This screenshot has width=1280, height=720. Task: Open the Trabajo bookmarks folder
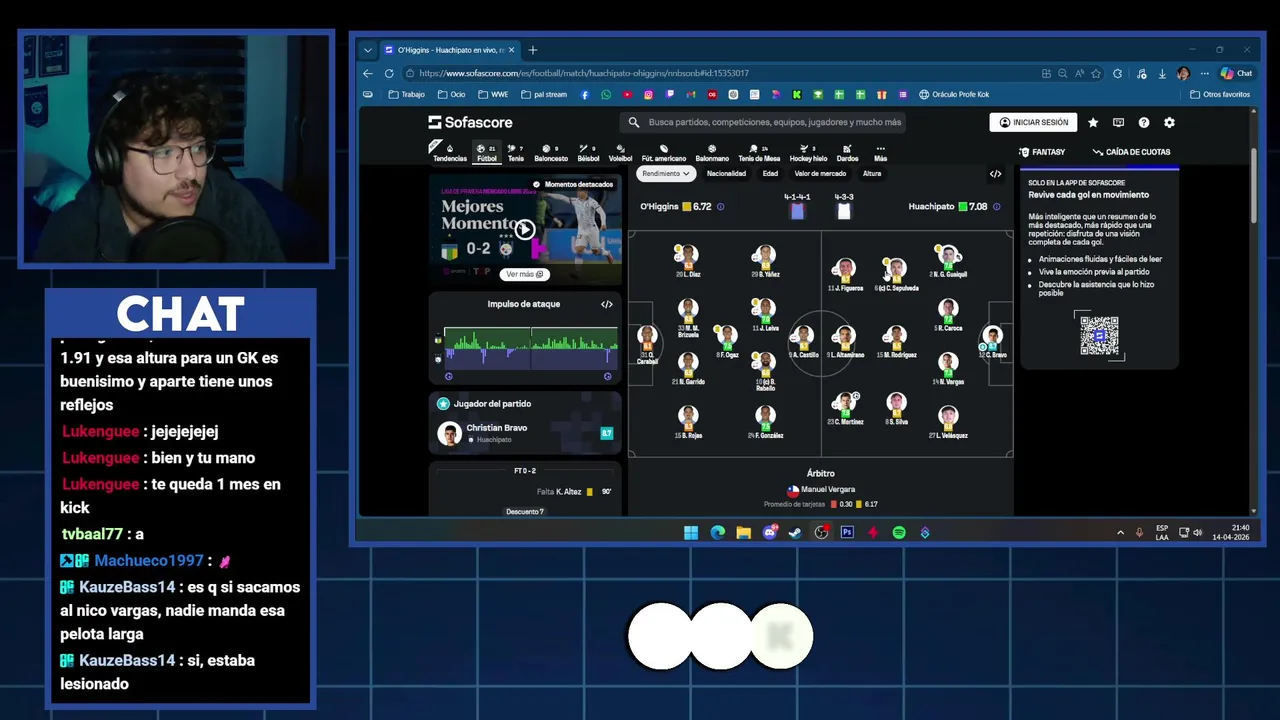point(406,95)
